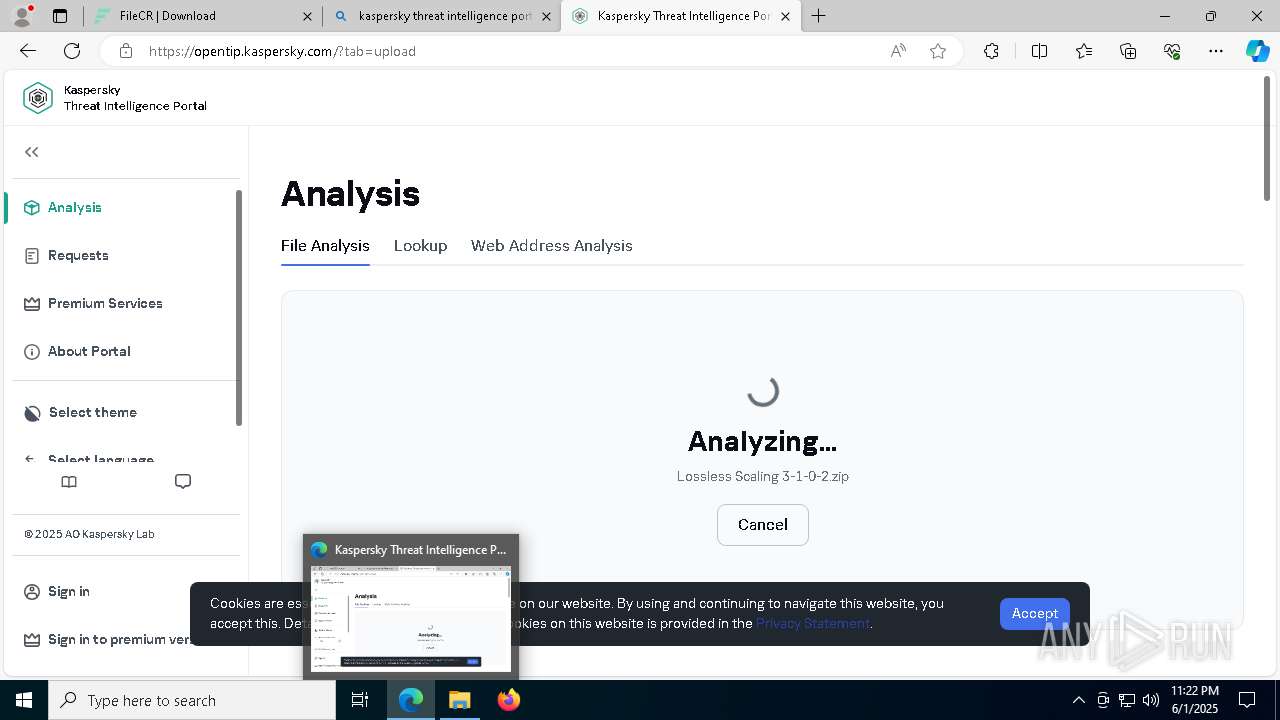Click the theme half-circle icon
Viewport: 1280px width, 720px height.
32,413
